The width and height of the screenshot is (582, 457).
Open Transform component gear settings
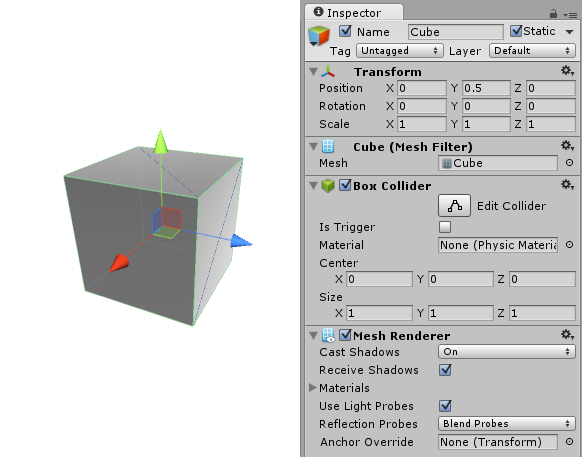[568, 71]
